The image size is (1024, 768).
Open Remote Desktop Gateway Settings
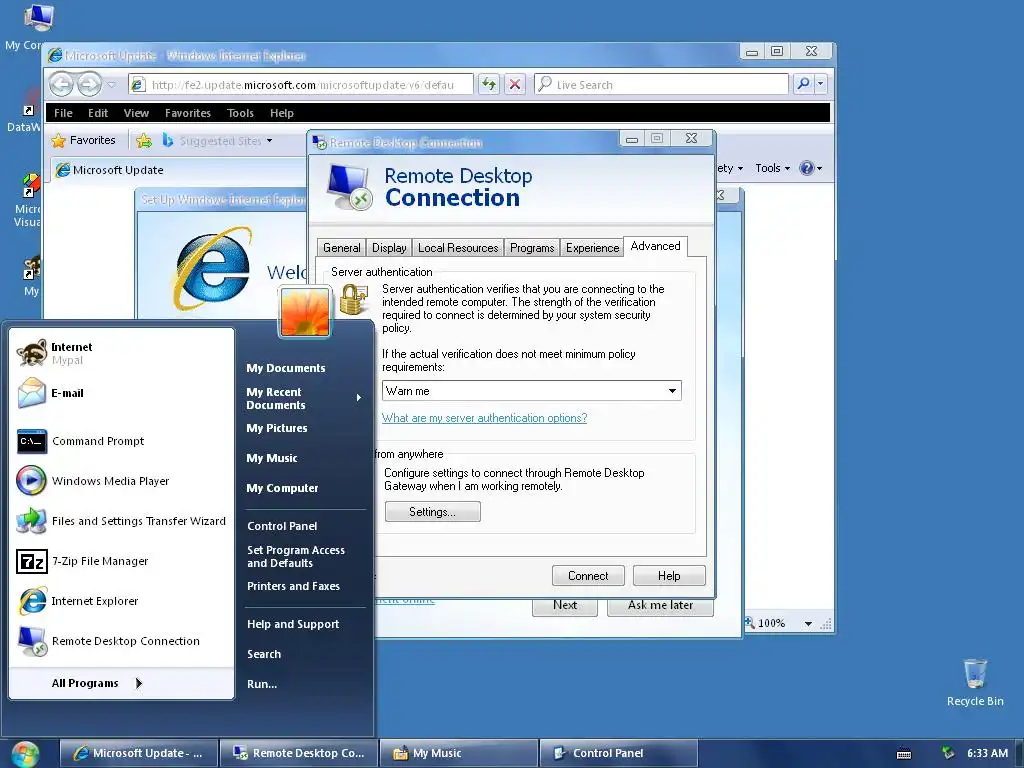tap(432, 512)
